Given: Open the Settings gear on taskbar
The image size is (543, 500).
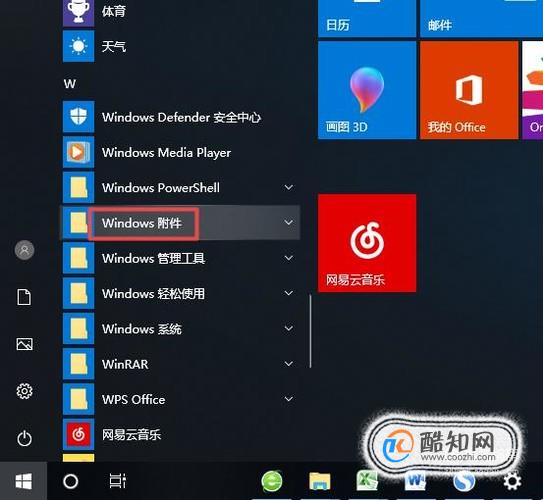Looking at the screenshot, I should [x=512, y=481].
